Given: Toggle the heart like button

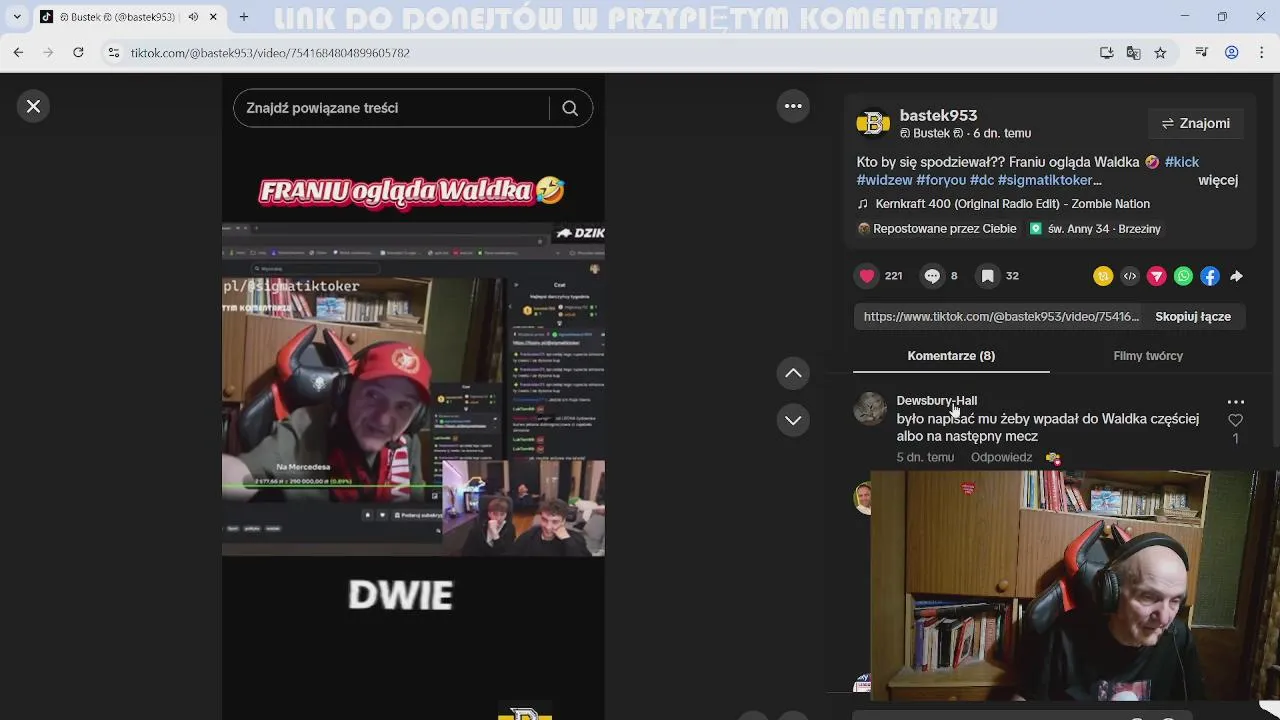Looking at the screenshot, I should pyautogui.click(x=867, y=276).
